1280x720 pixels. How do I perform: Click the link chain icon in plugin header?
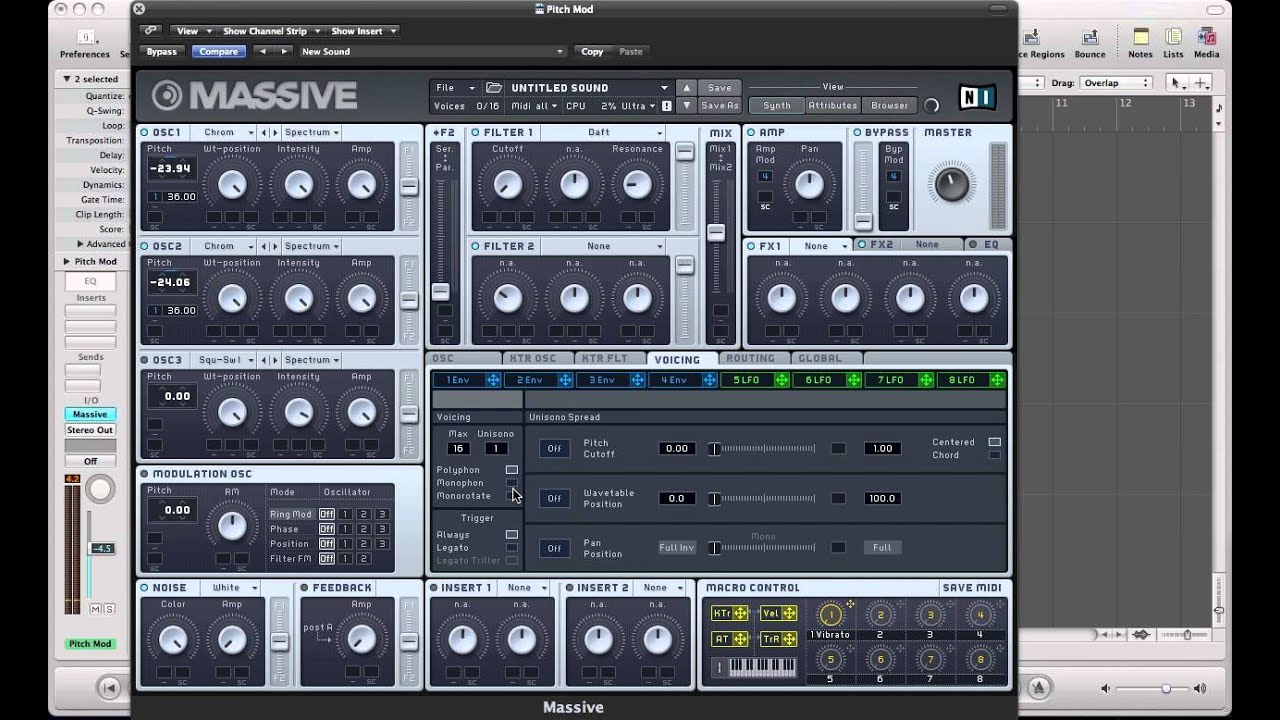(151, 31)
